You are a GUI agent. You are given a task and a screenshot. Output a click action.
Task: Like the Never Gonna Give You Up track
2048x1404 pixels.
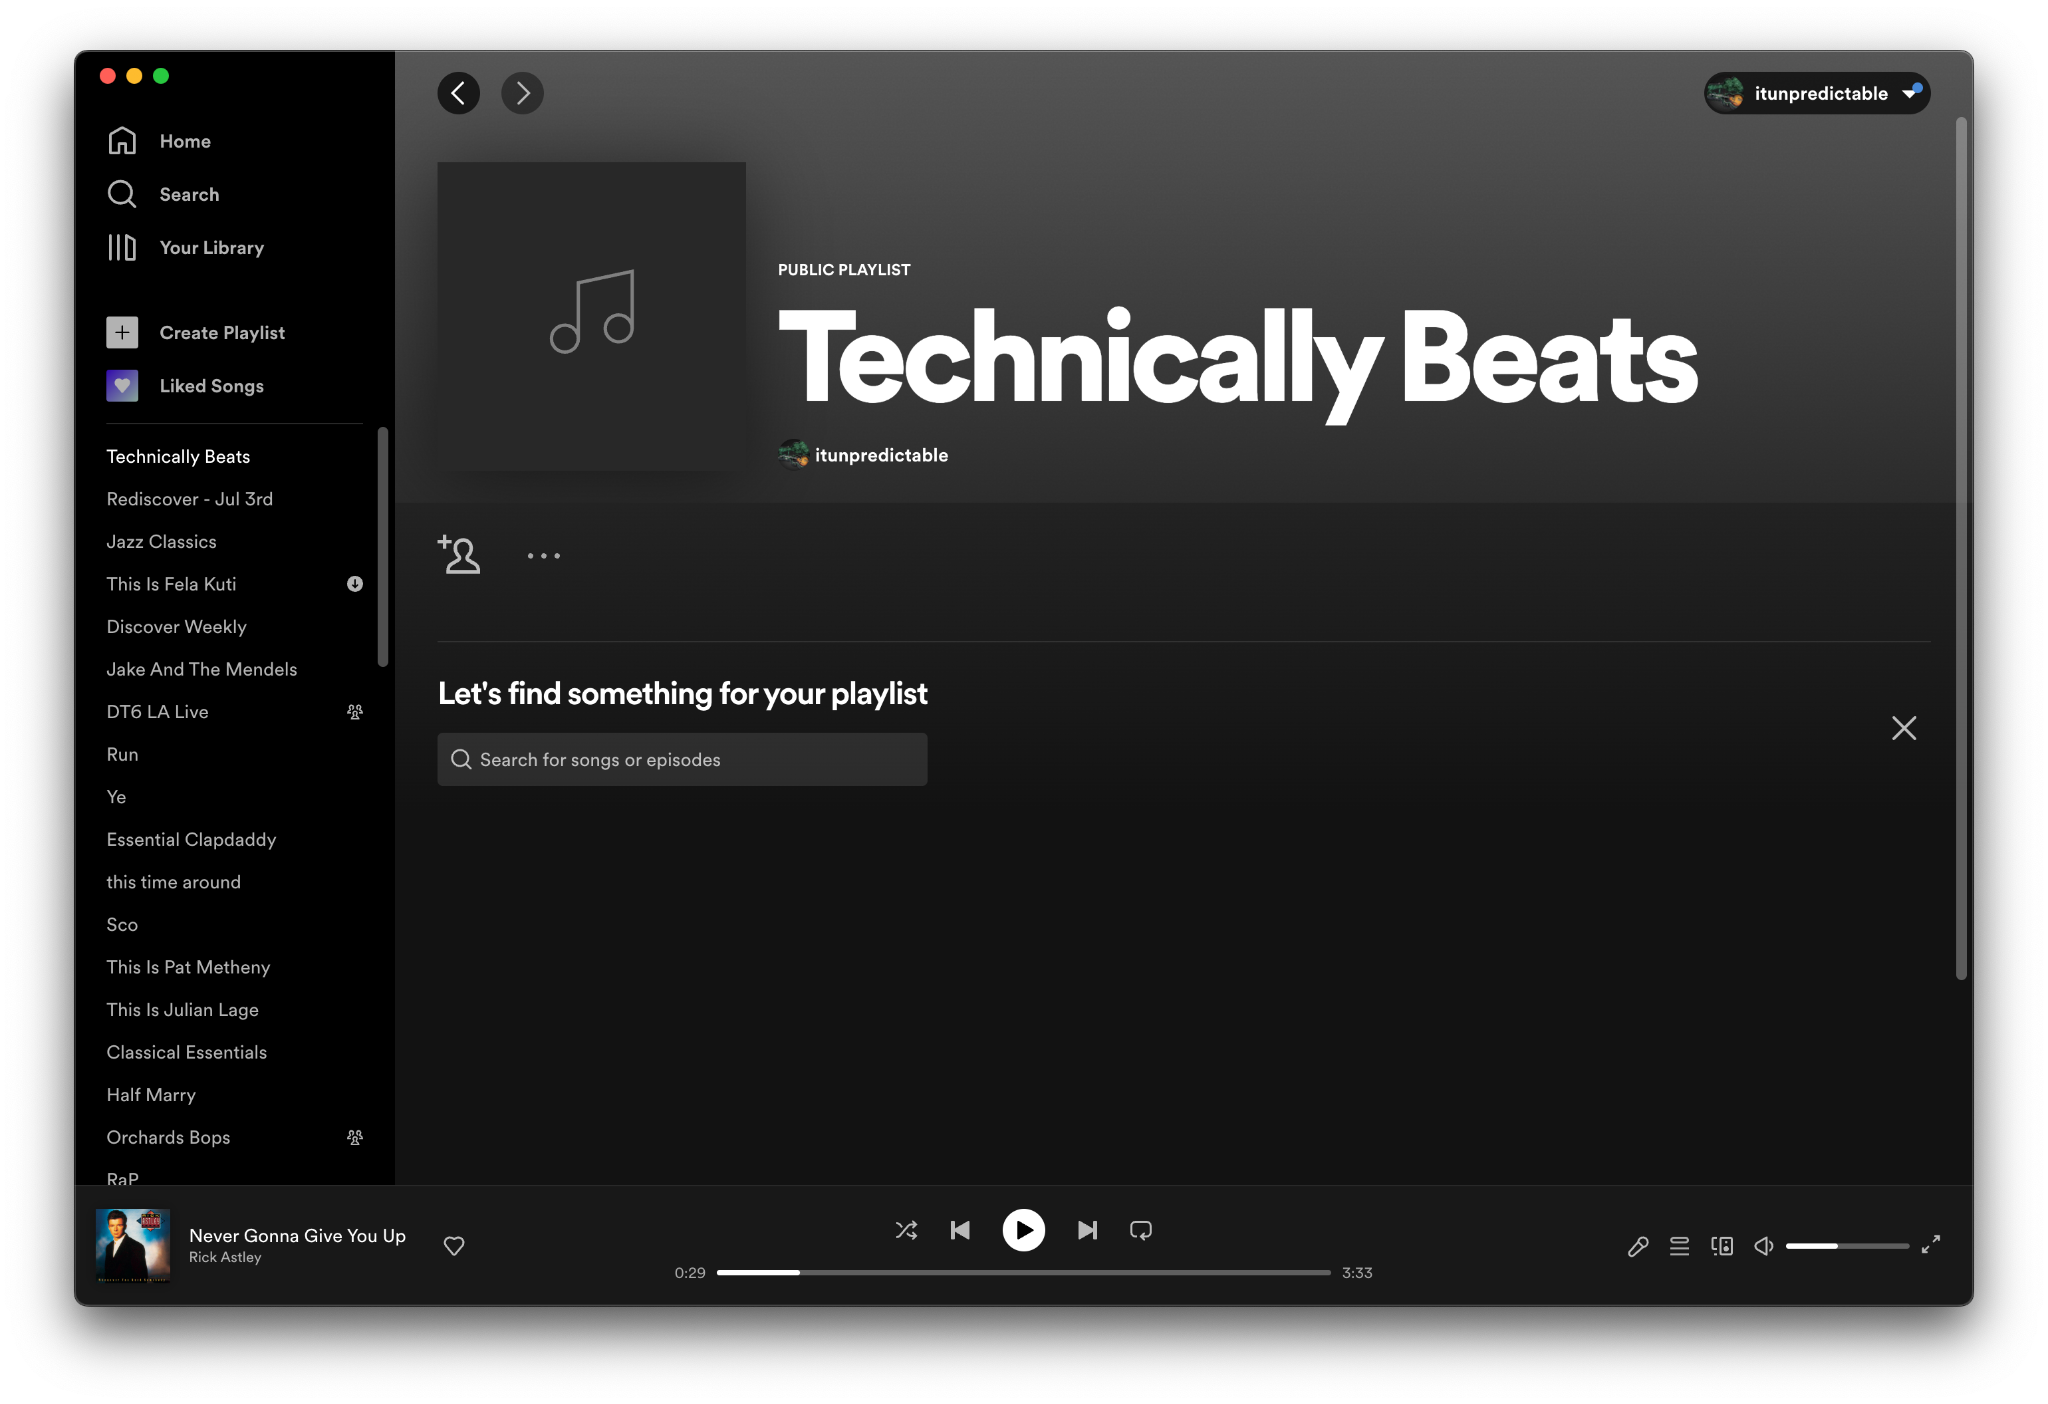(x=454, y=1246)
